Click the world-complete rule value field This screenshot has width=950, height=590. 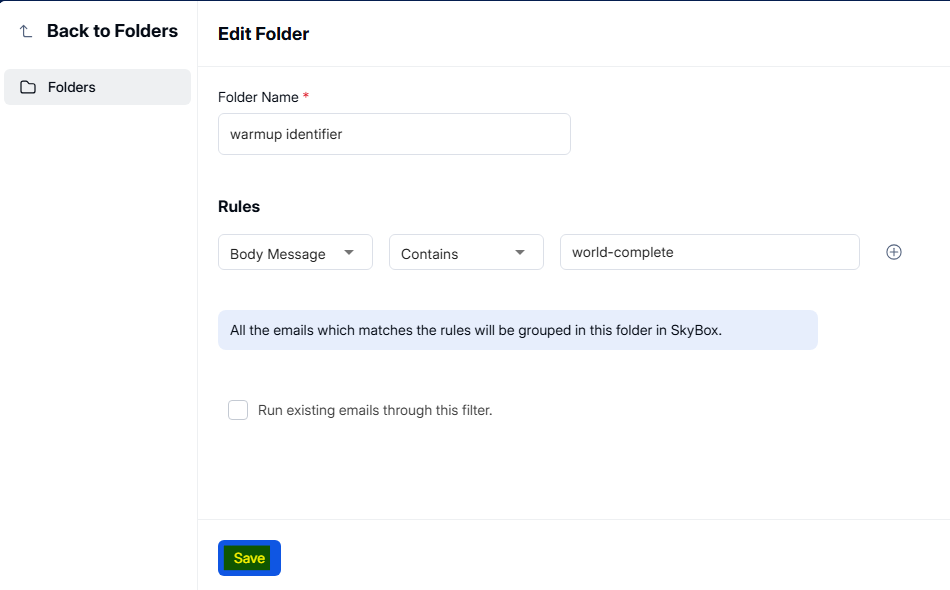[x=709, y=252]
